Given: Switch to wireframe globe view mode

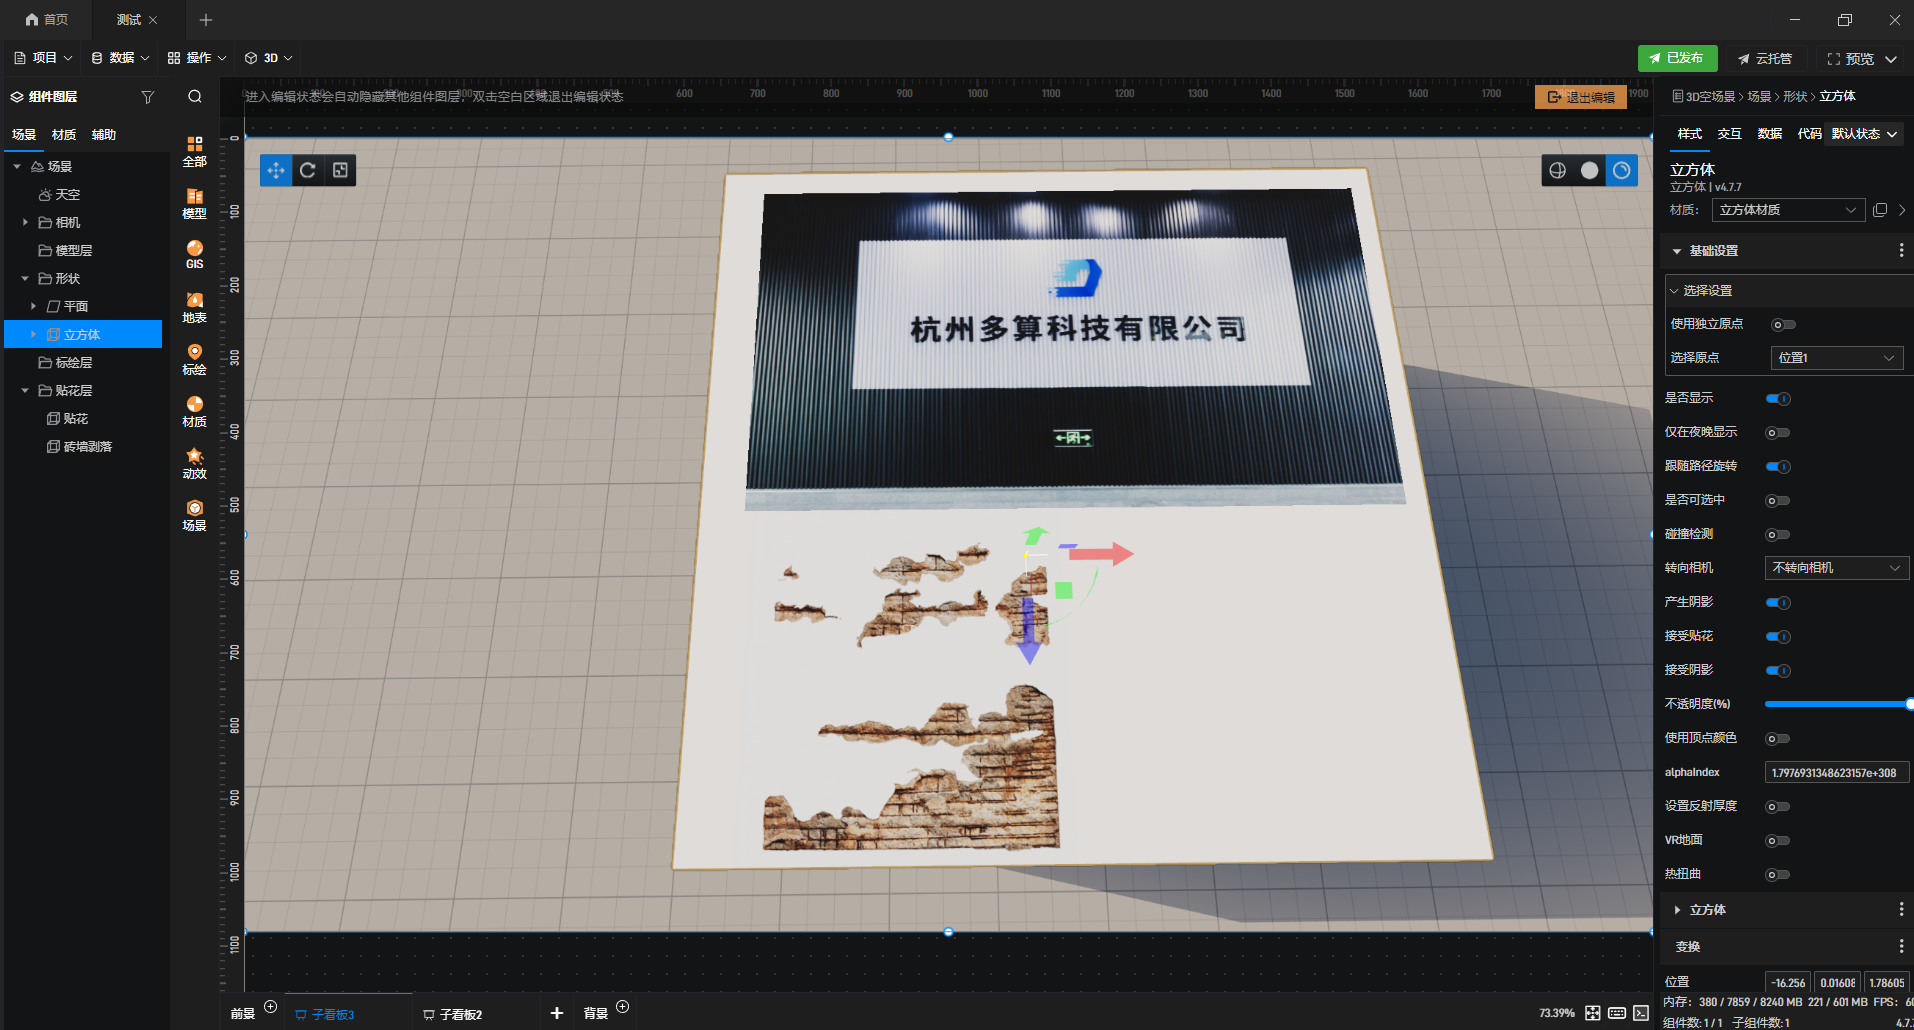Looking at the screenshot, I should click(x=1558, y=171).
